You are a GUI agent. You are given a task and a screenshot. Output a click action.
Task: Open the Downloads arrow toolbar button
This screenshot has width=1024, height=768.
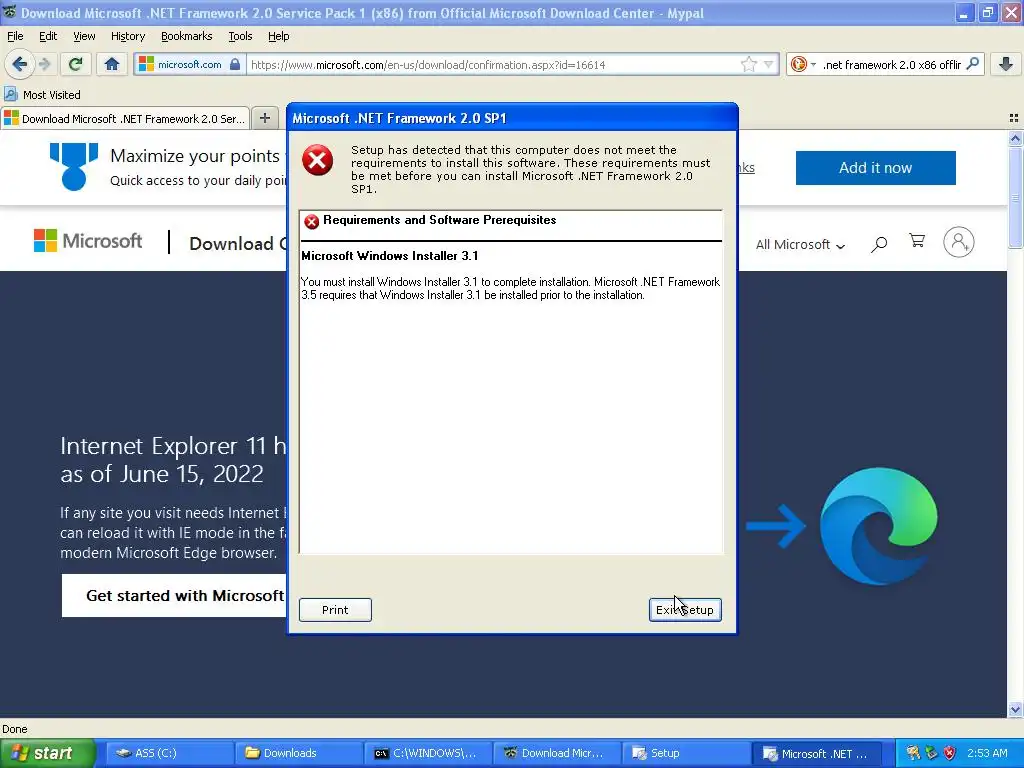[1006, 64]
